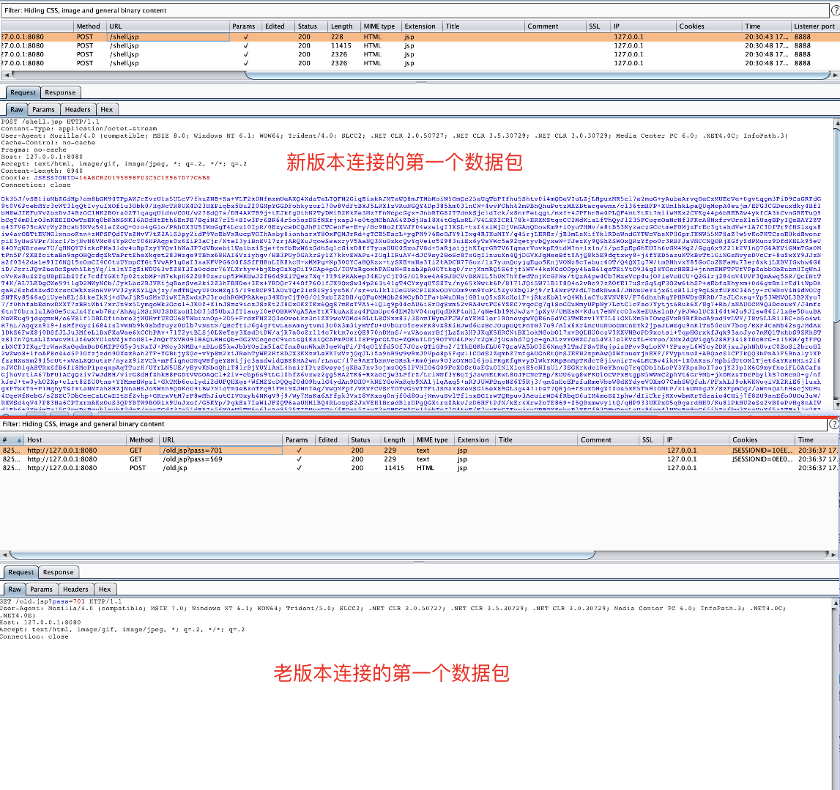Click the help question-mark icon on the lower filter bar
840x790 pixels.
point(833,424)
